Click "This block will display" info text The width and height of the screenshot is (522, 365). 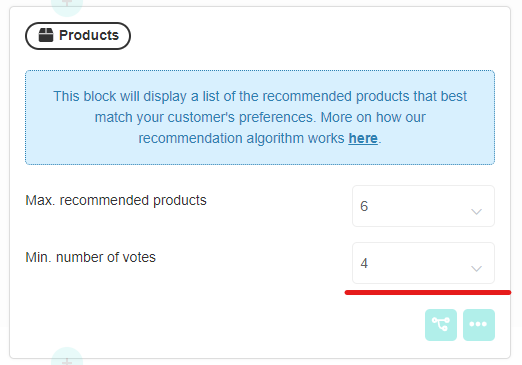pyautogui.click(x=125, y=96)
